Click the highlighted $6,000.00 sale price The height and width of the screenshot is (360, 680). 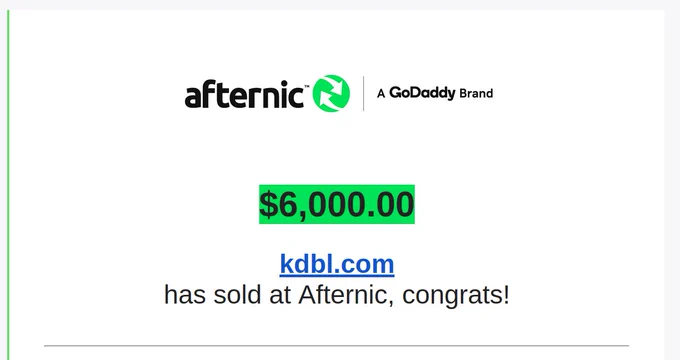coord(337,204)
